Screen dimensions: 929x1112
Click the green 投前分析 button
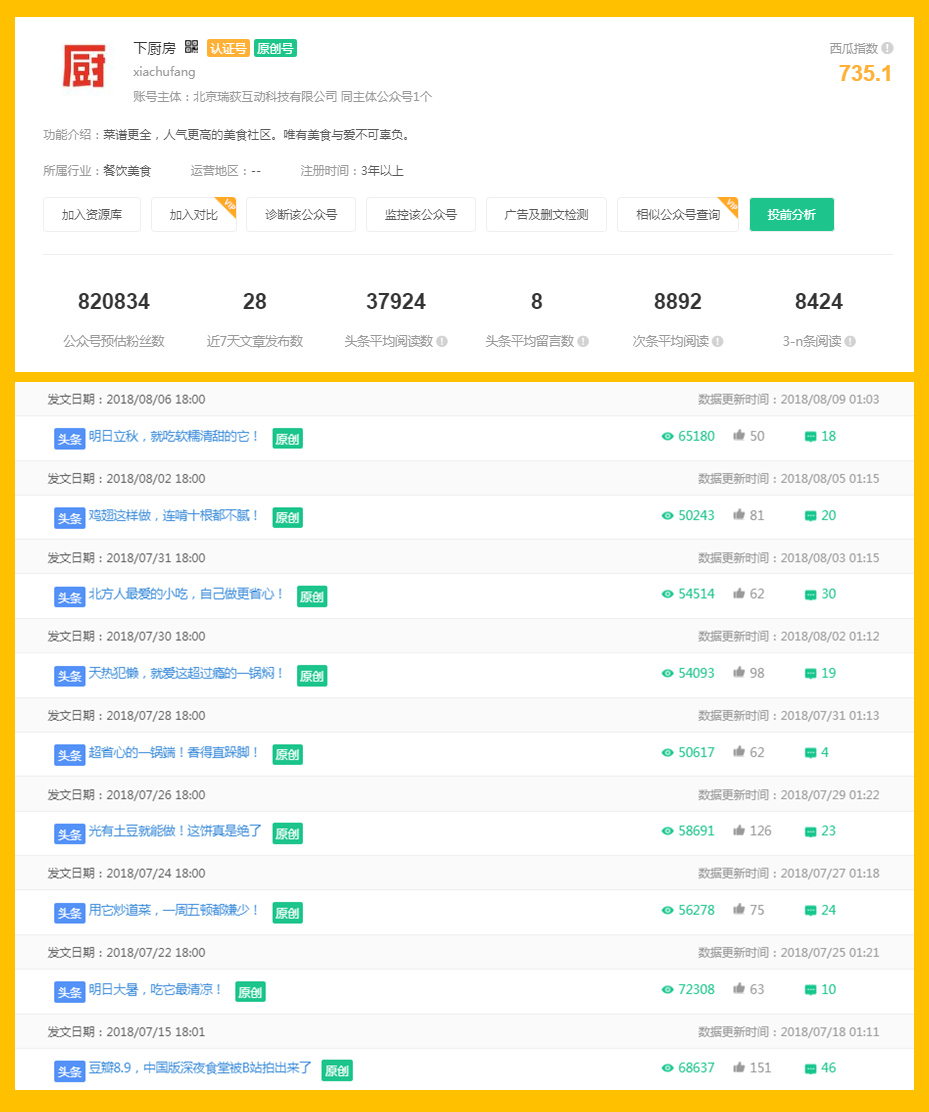tap(791, 215)
